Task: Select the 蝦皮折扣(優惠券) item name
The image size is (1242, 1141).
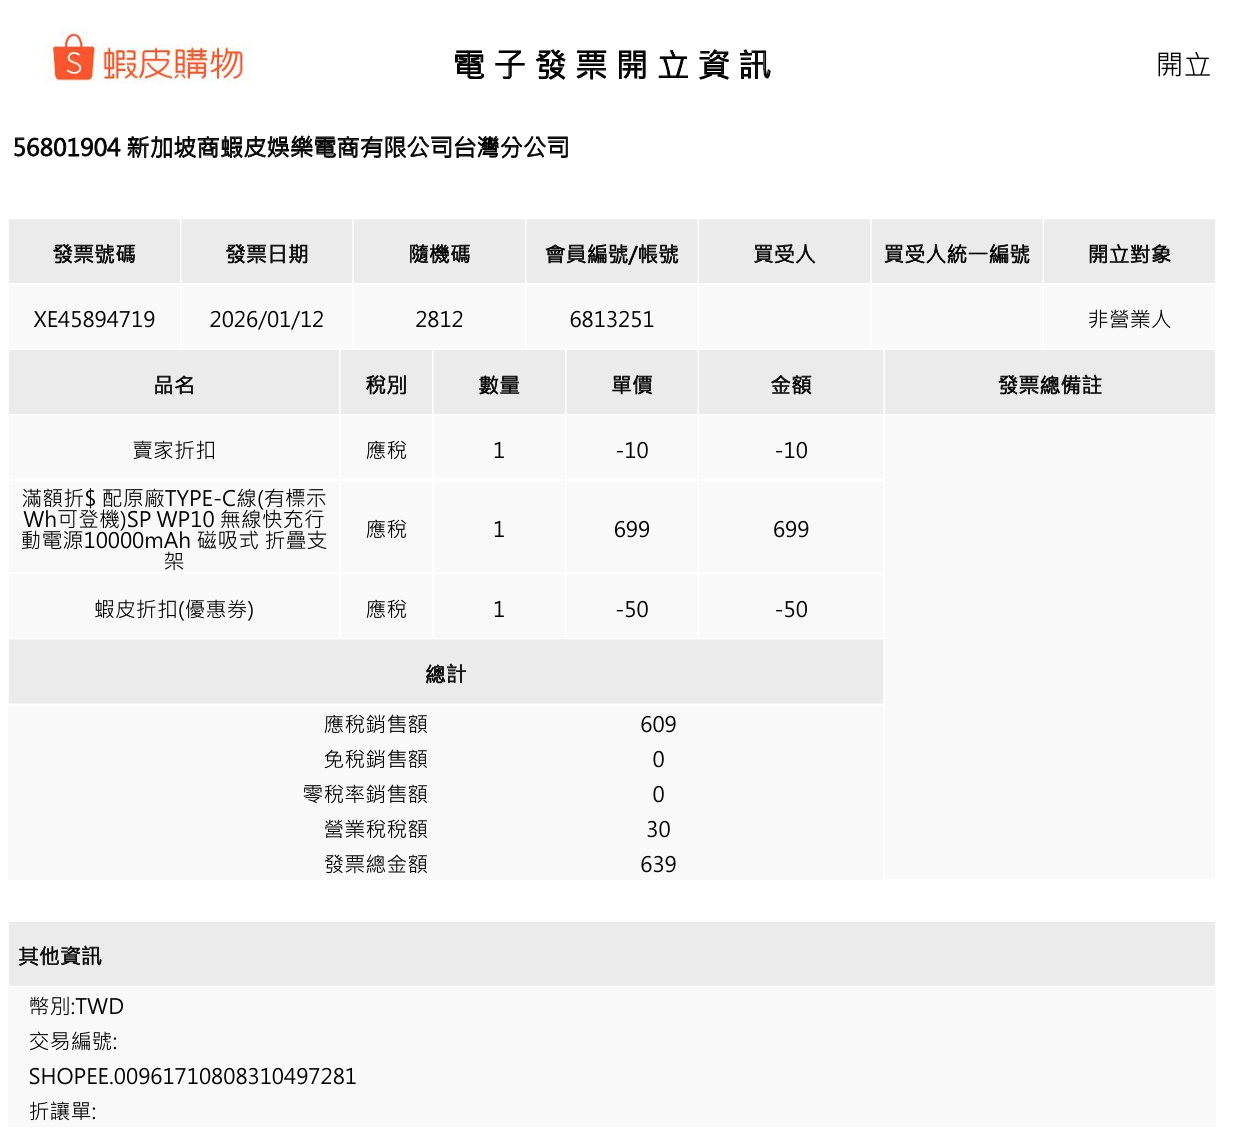Action: [174, 609]
